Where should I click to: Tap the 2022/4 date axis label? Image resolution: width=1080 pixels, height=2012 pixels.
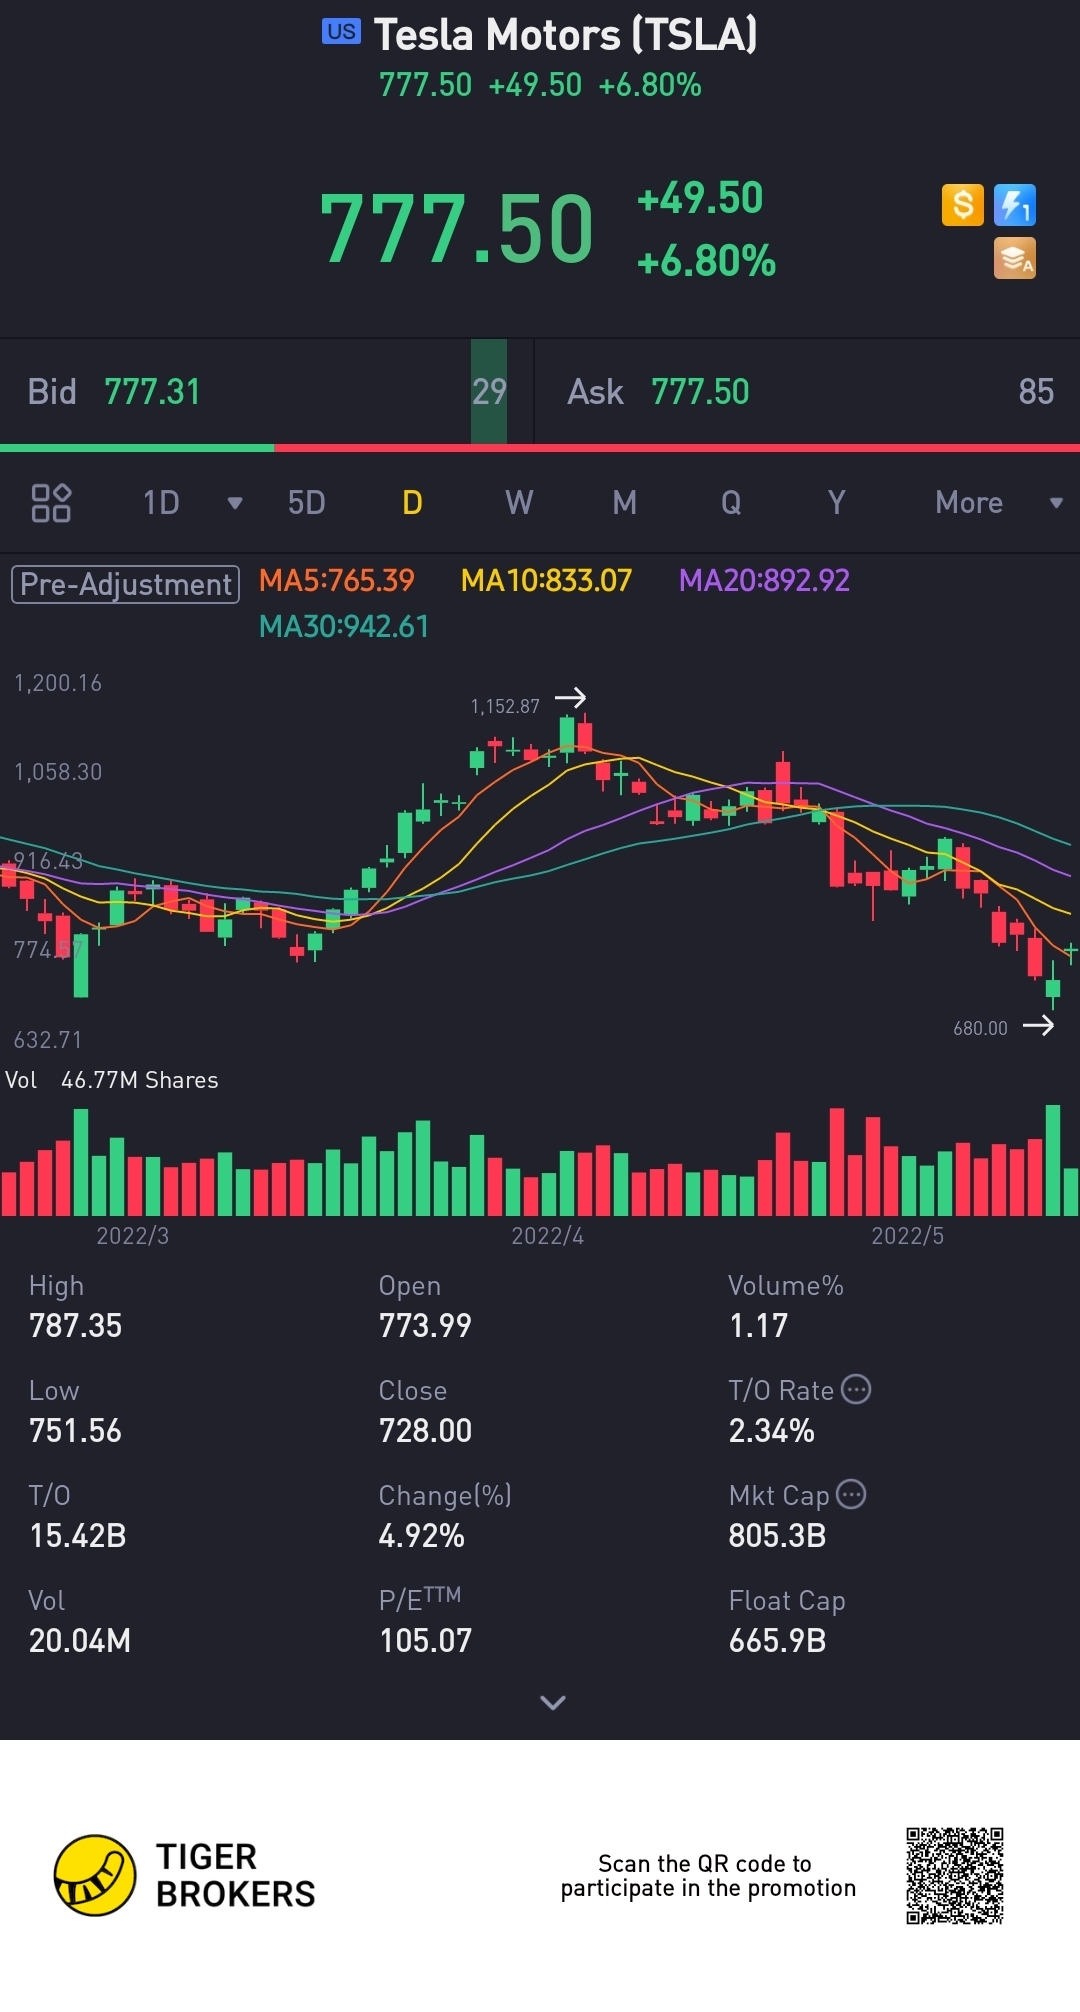(547, 1236)
